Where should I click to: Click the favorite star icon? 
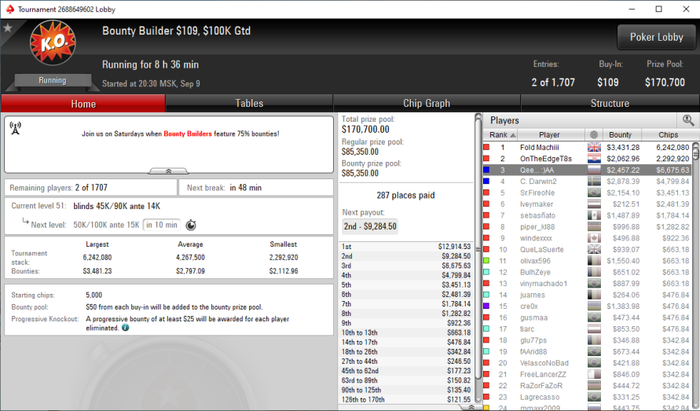coord(8,28)
